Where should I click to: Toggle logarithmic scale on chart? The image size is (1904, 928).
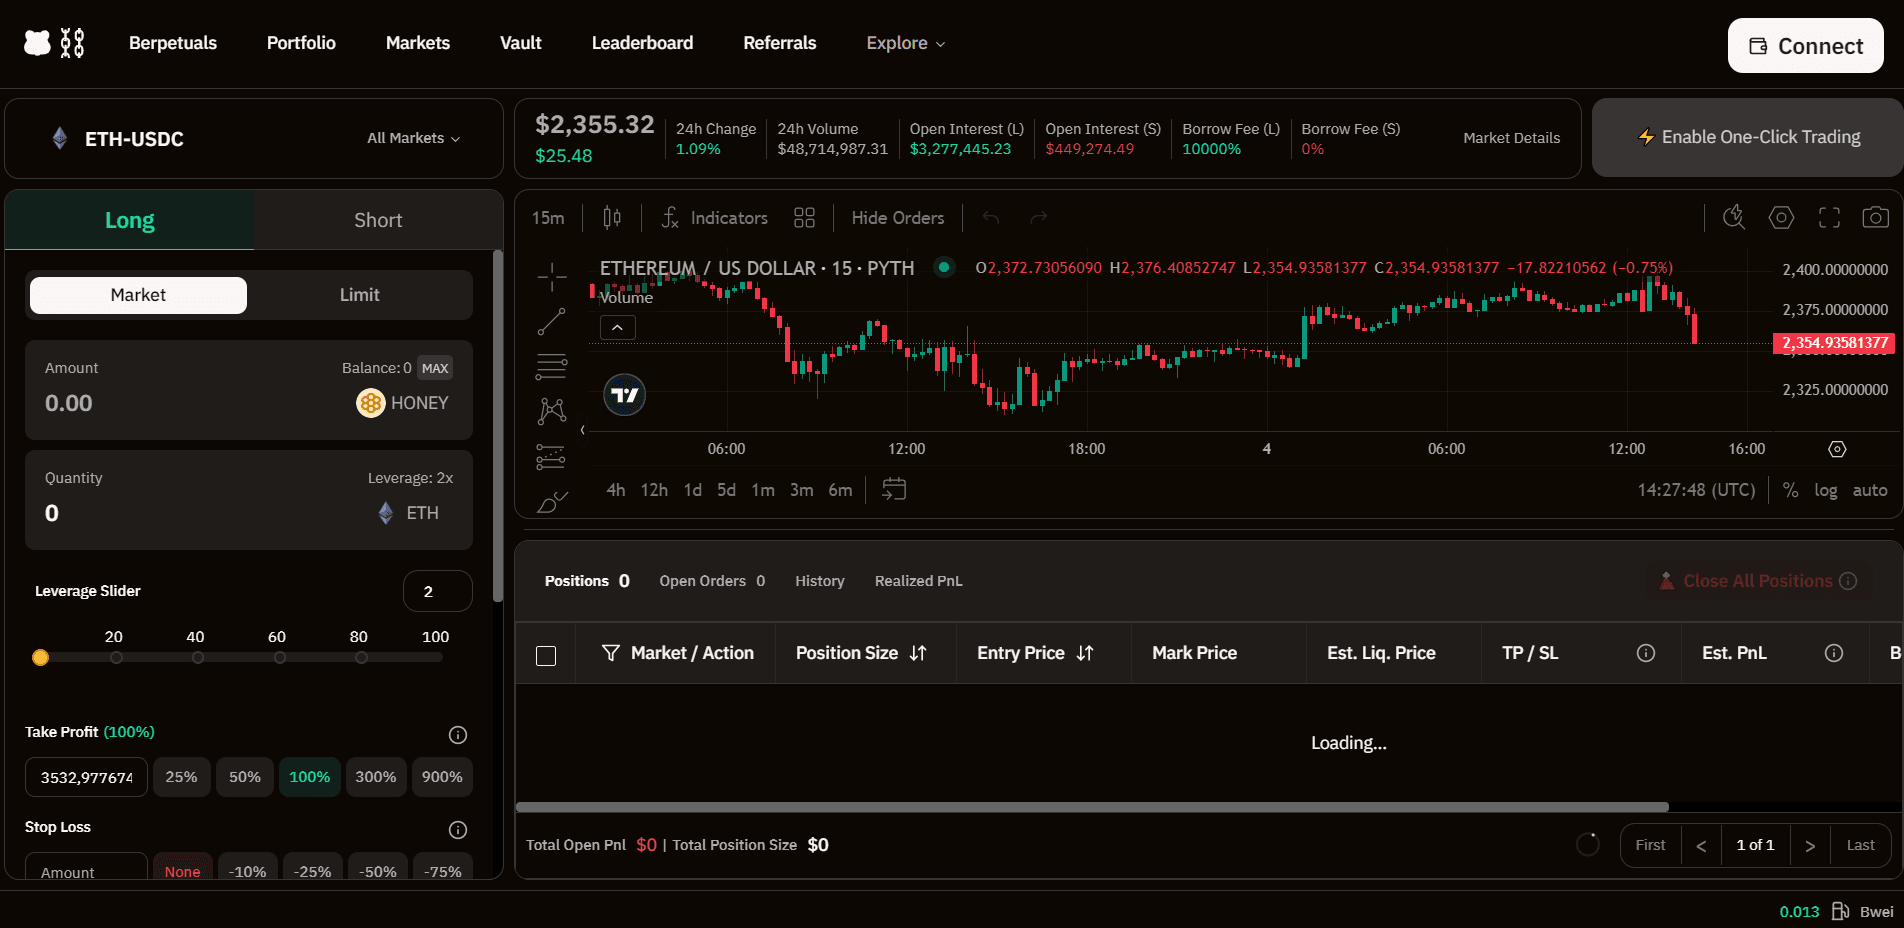click(1825, 490)
